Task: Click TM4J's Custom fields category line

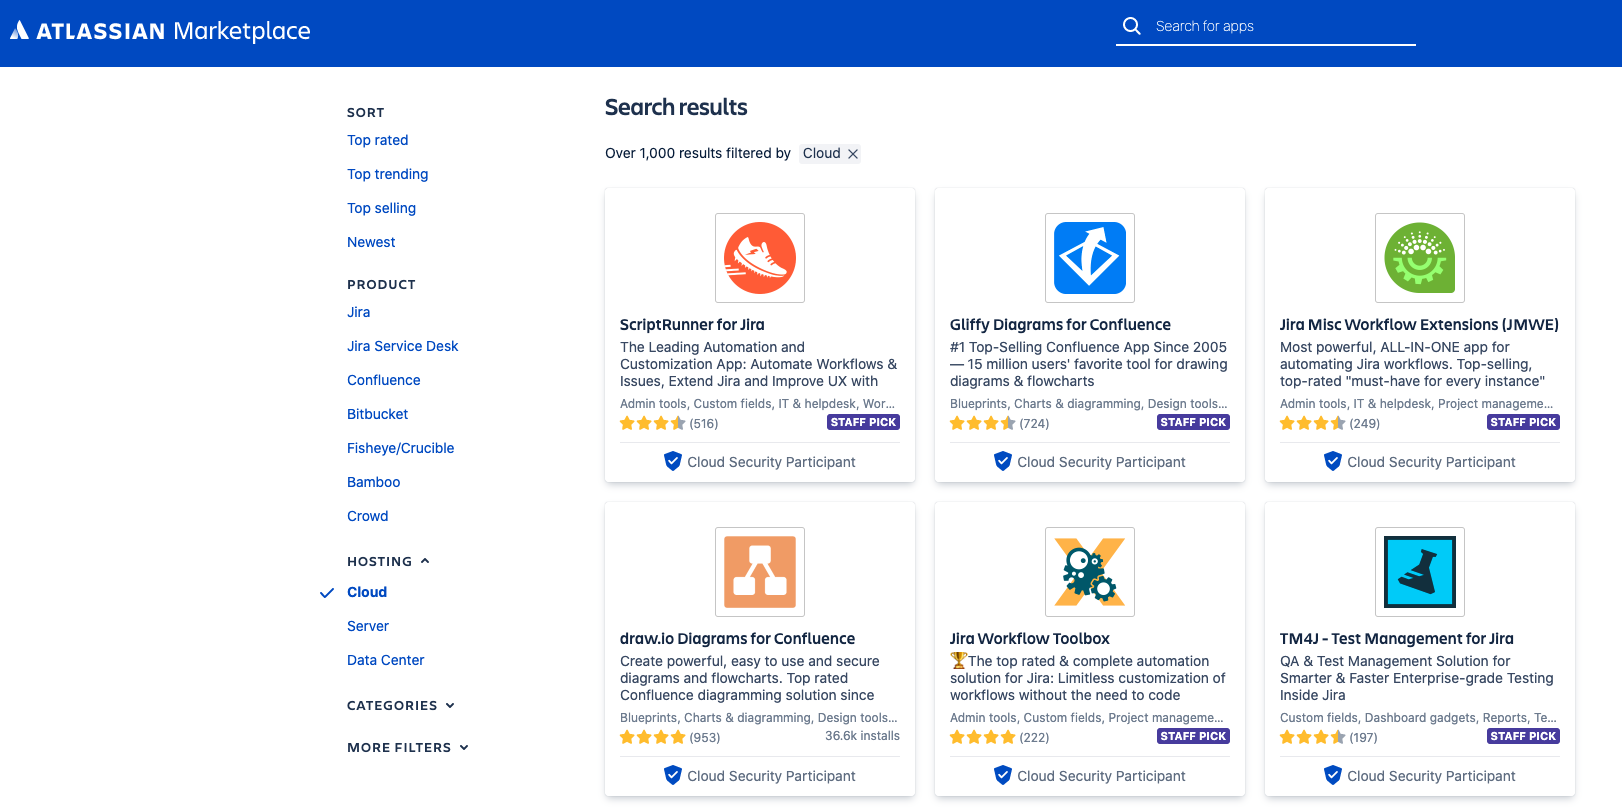Action: (1418, 718)
